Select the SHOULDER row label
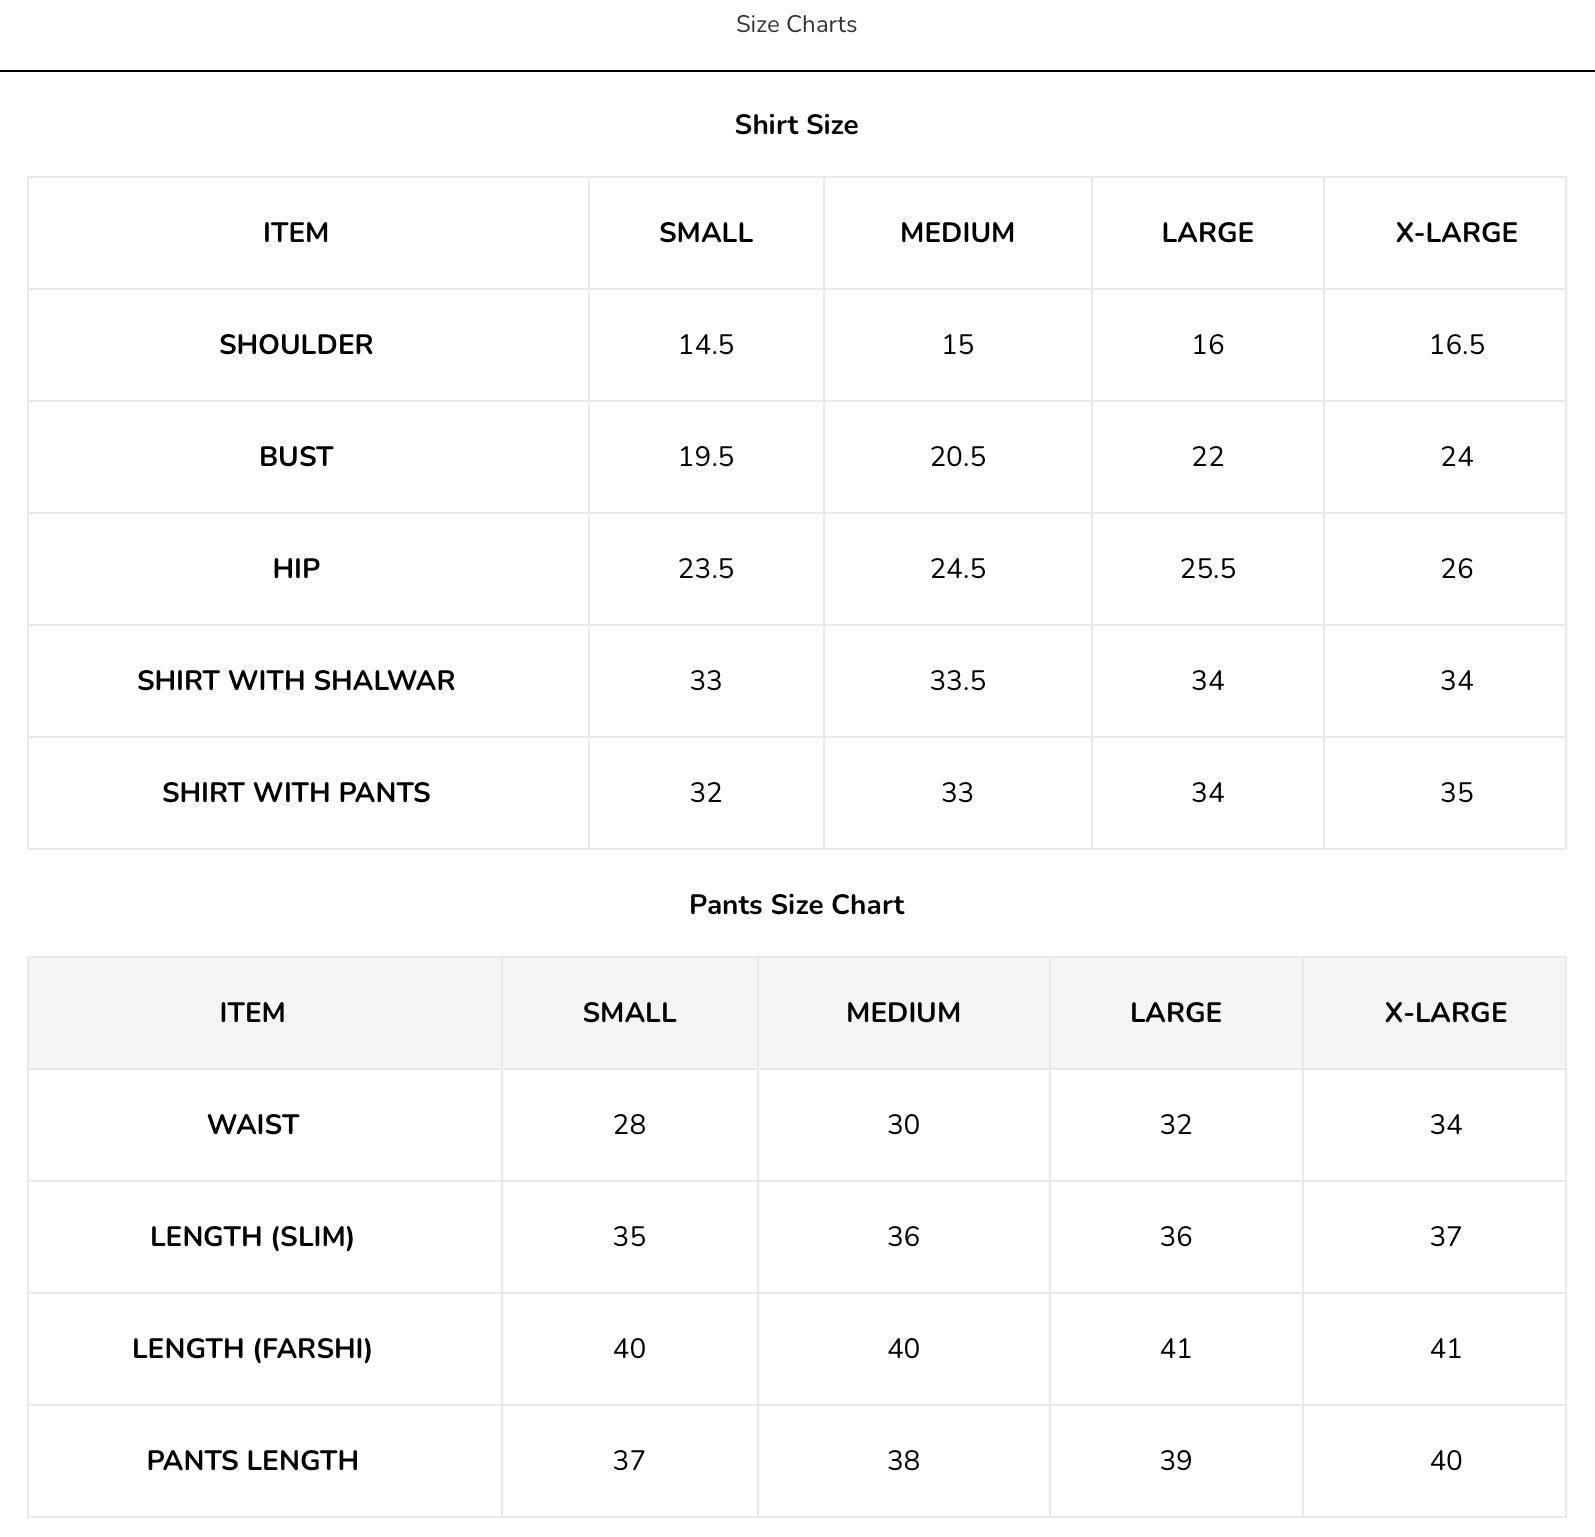Viewport: 1595px width, 1537px height. point(296,345)
